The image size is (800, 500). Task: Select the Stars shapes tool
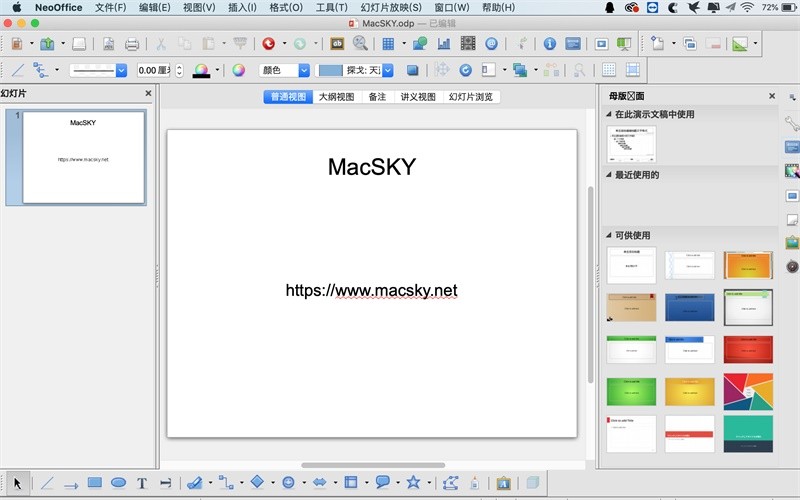tap(413, 483)
